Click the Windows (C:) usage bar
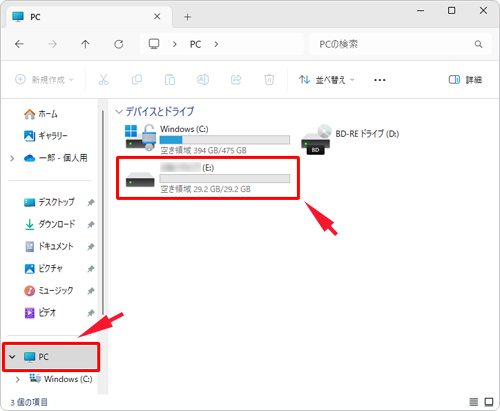The image size is (500, 411). click(x=225, y=140)
